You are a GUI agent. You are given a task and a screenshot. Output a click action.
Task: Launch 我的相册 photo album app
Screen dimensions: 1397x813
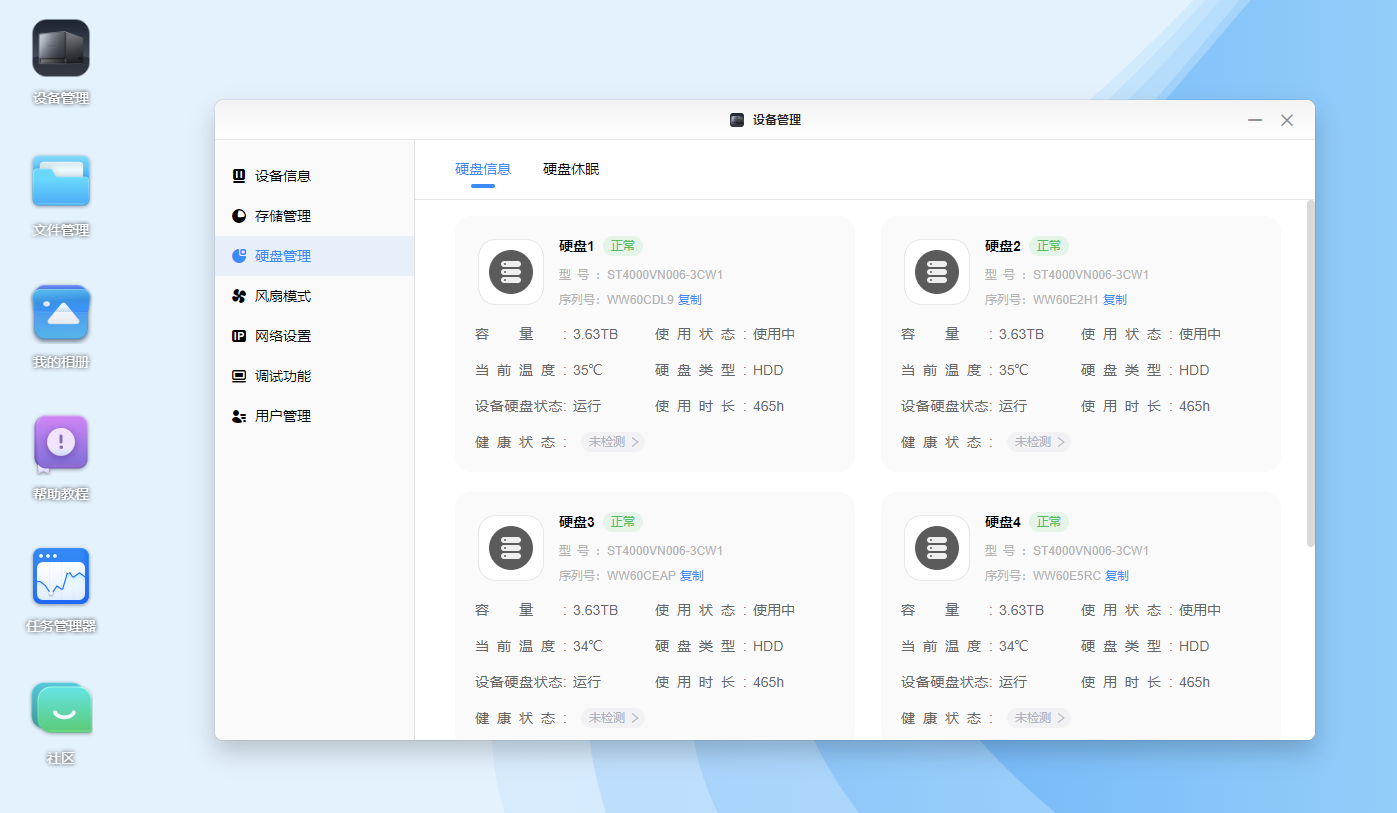point(61,314)
